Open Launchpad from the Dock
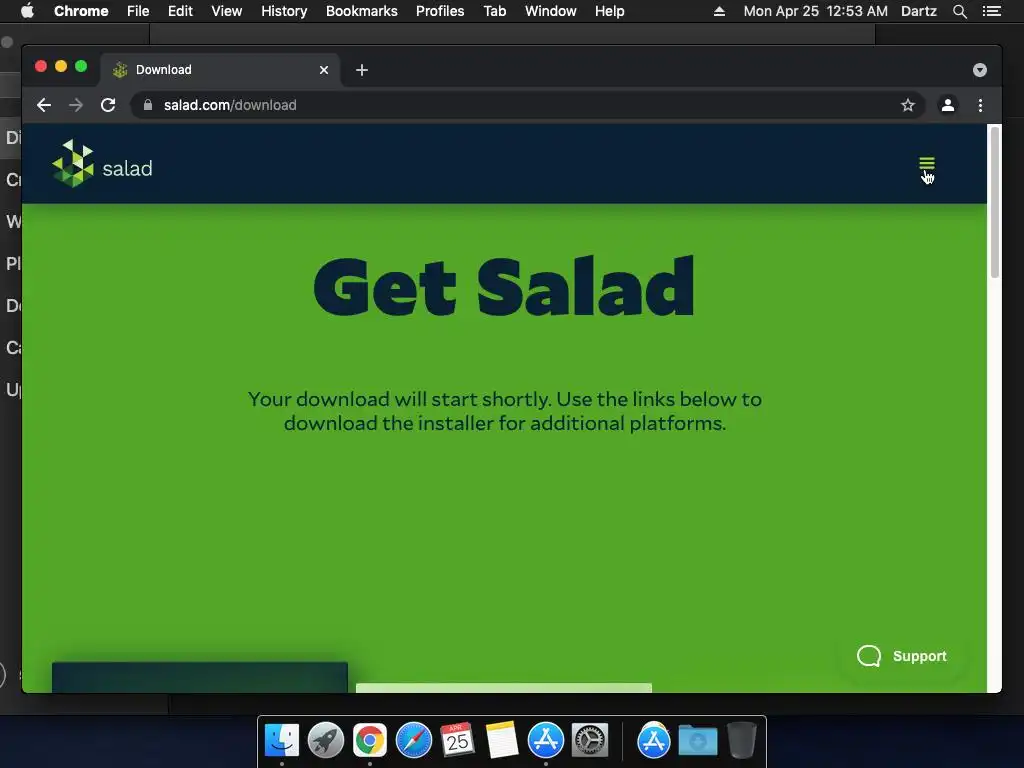 (x=326, y=740)
